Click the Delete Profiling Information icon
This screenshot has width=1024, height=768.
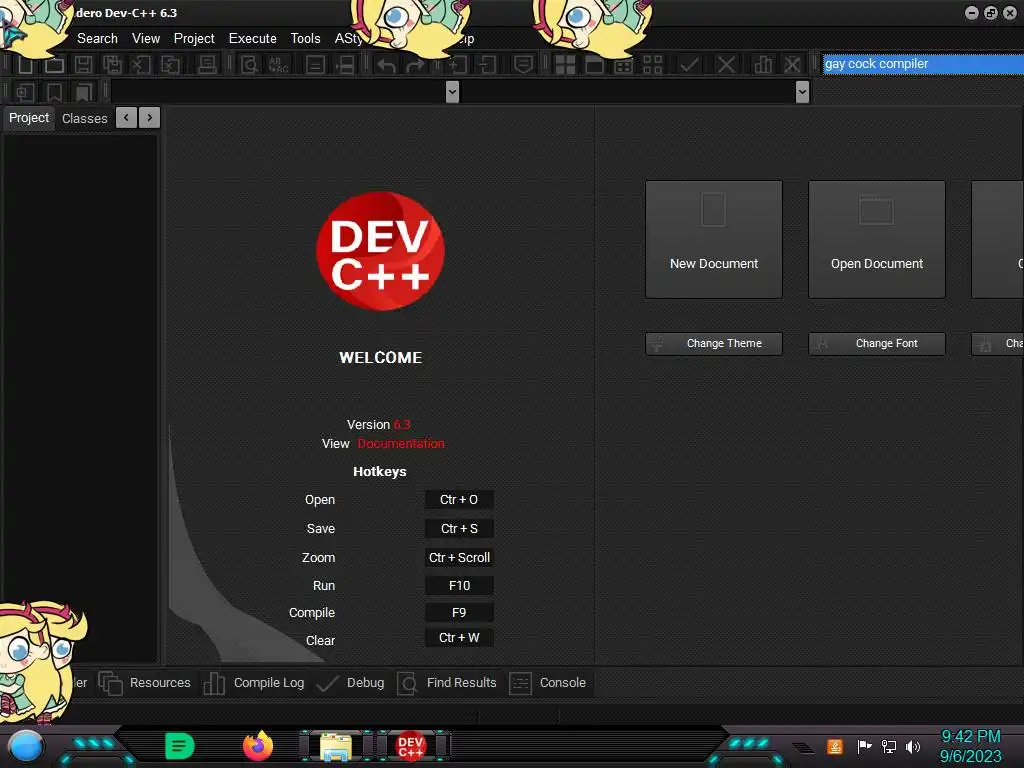click(792, 64)
